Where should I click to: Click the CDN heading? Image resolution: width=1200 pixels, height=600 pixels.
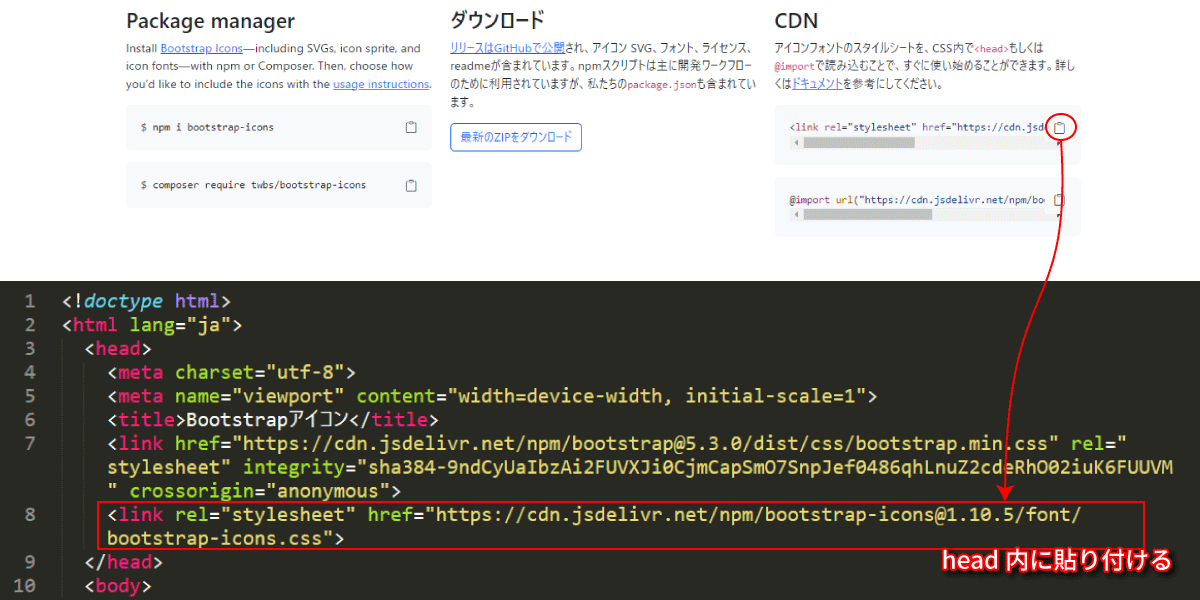(x=795, y=20)
